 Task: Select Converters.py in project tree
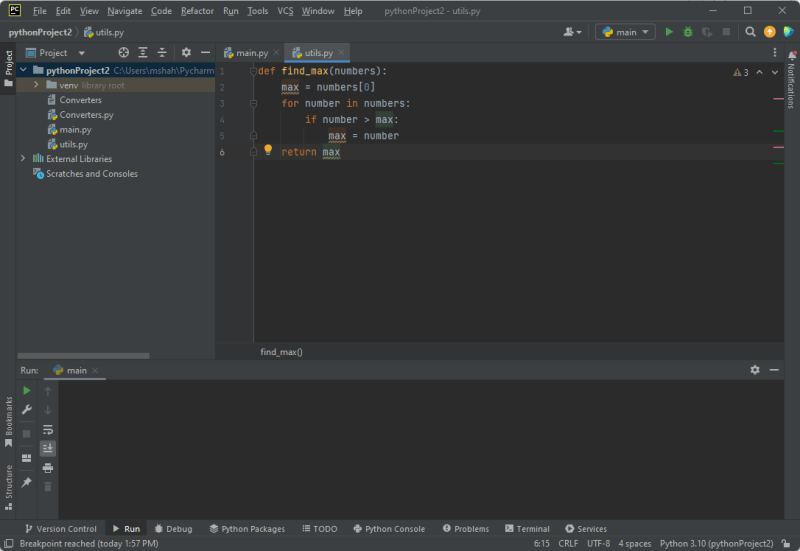tap(86, 115)
